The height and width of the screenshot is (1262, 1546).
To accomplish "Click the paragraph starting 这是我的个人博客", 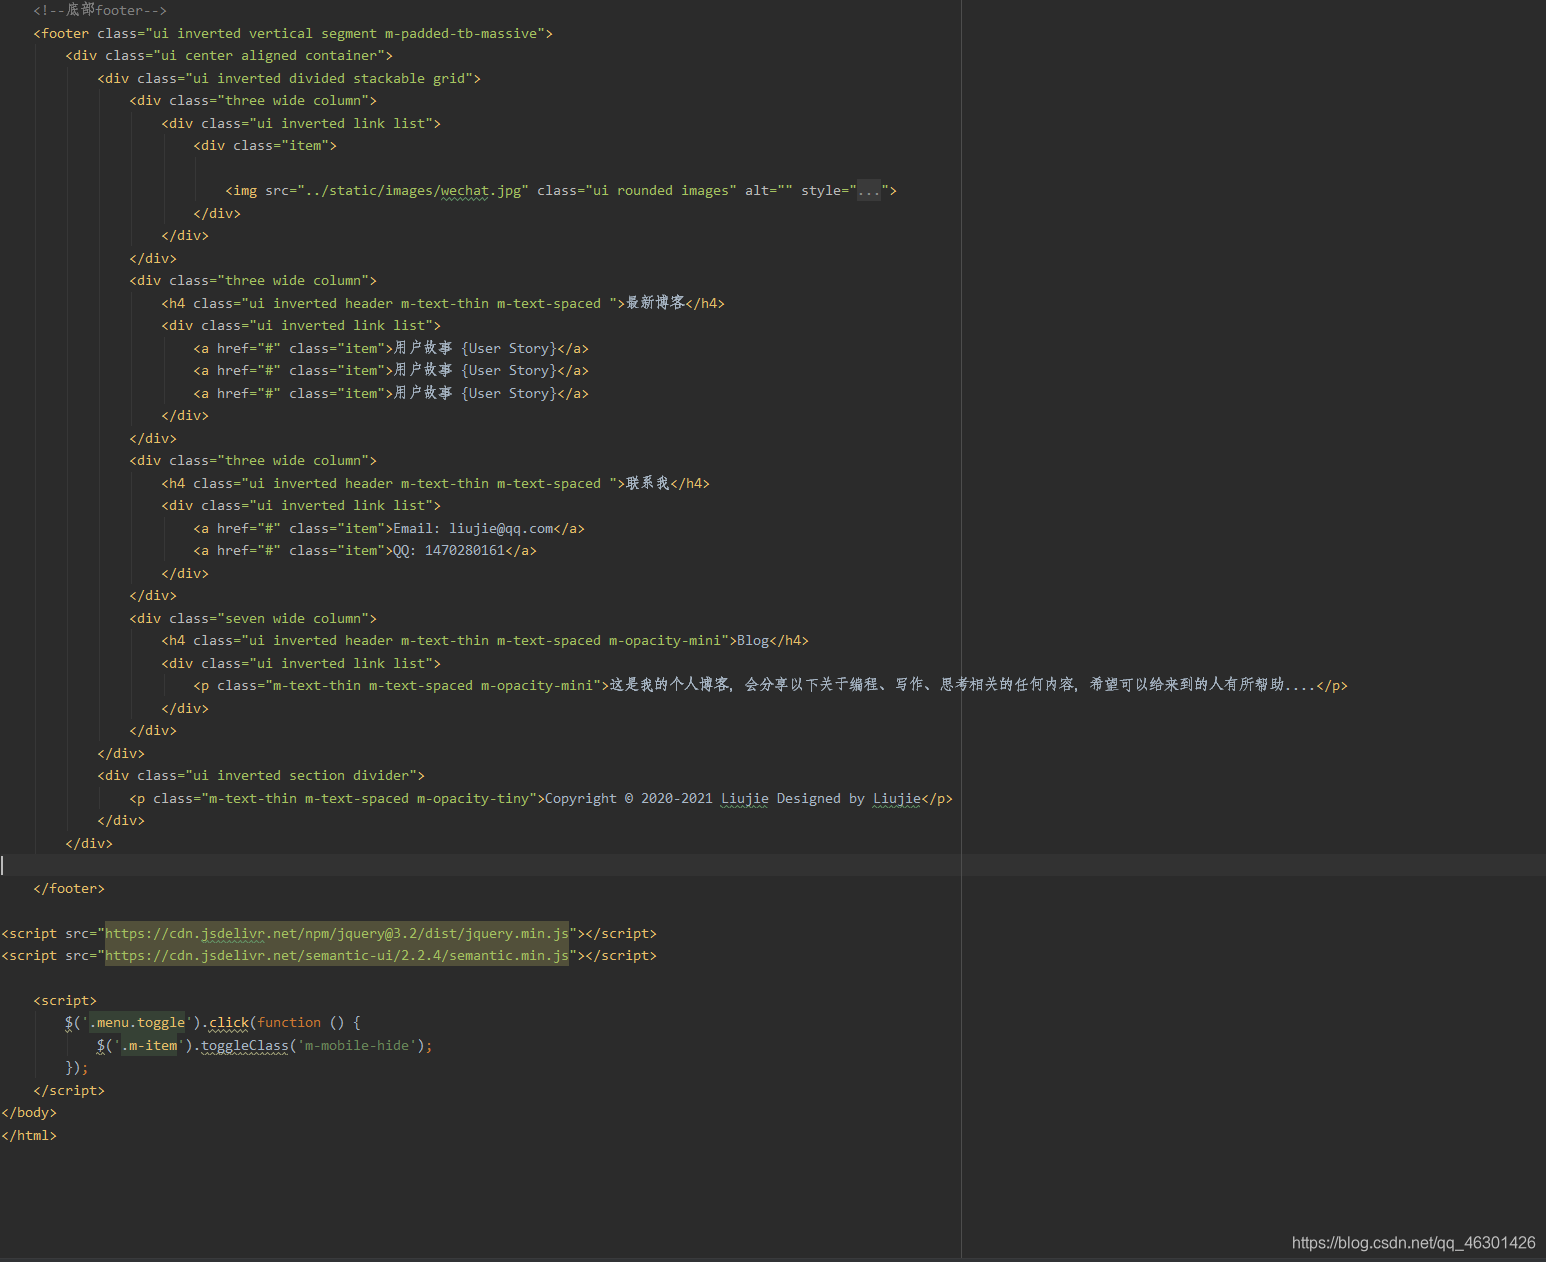I will pyautogui.click(x=770, y=685).
